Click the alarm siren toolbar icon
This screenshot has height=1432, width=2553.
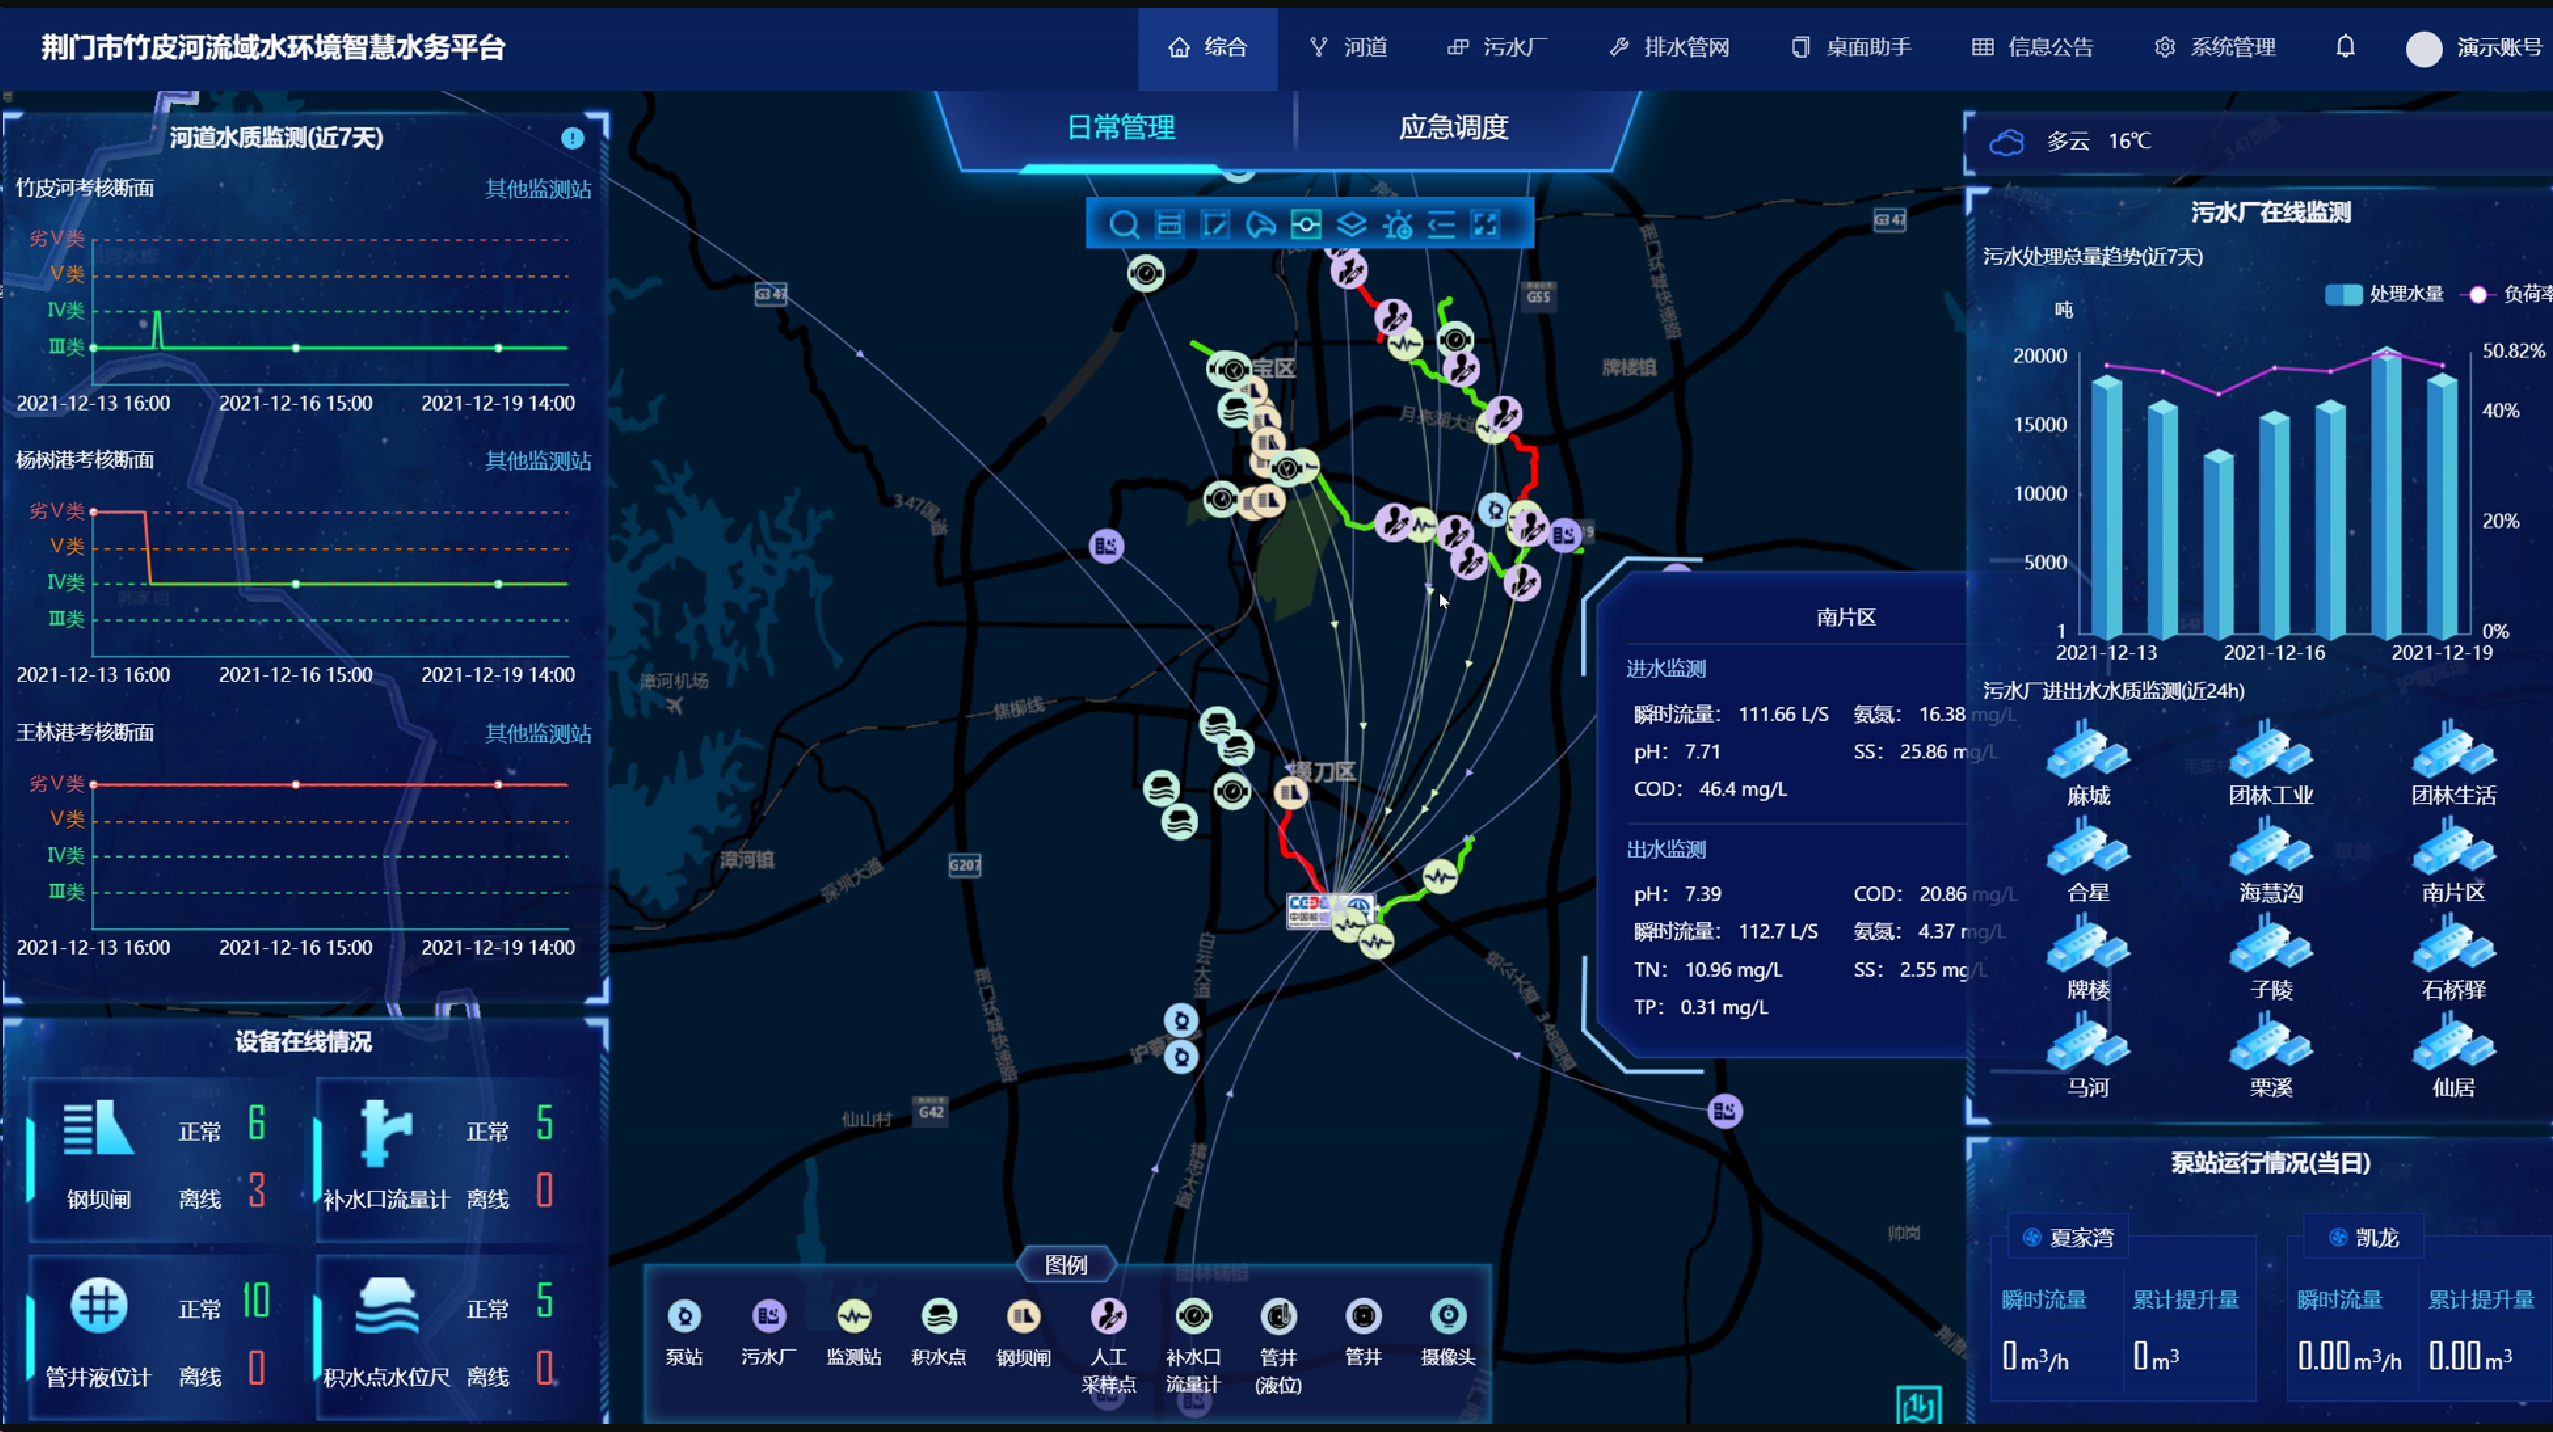coord(1397,226)
